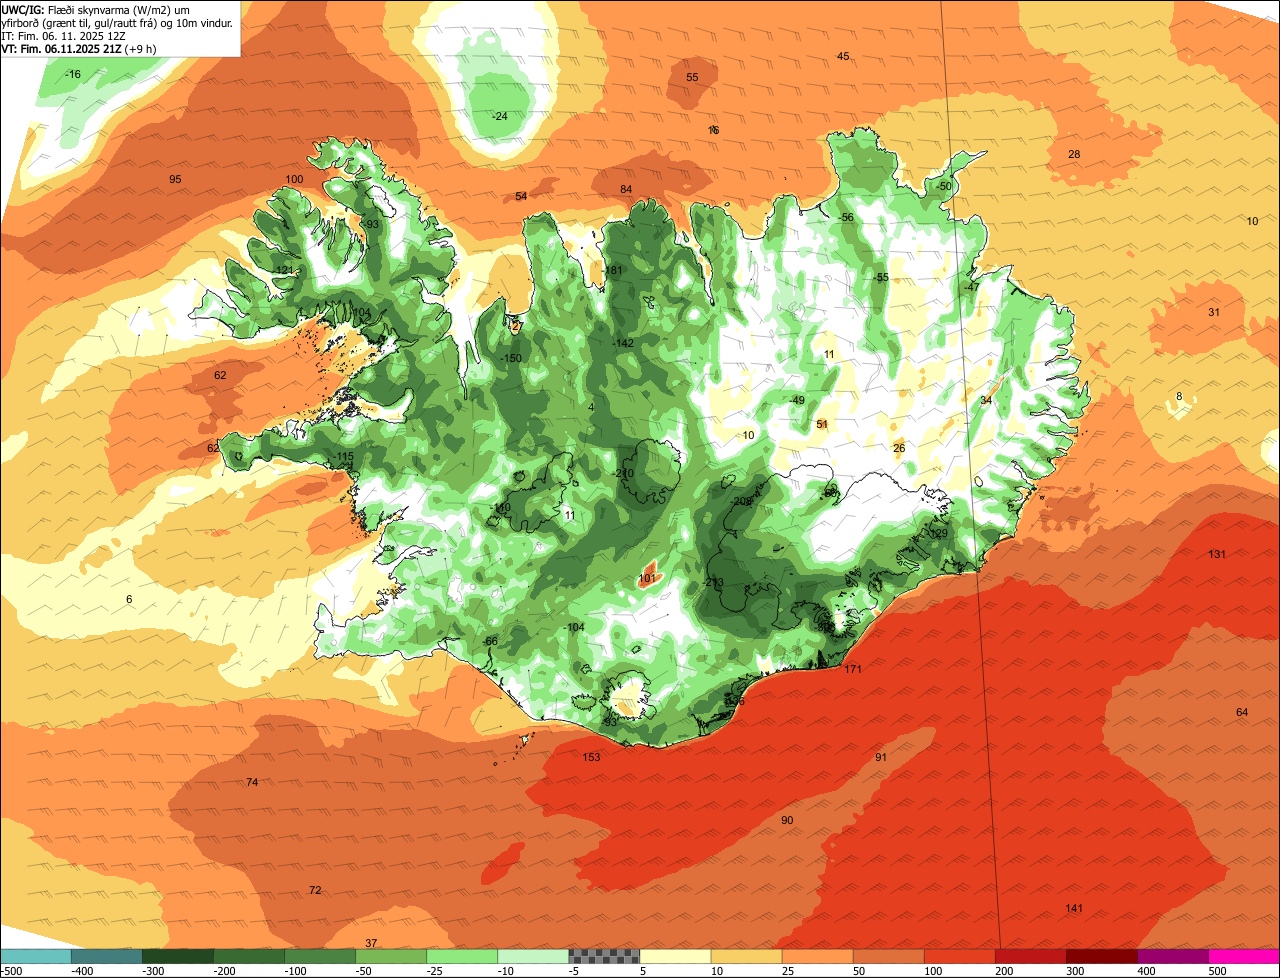Click the "129" flux value on the southeast coast
Screen dimensions: 1280x978
pyautogui.click(x=938, y=533)
